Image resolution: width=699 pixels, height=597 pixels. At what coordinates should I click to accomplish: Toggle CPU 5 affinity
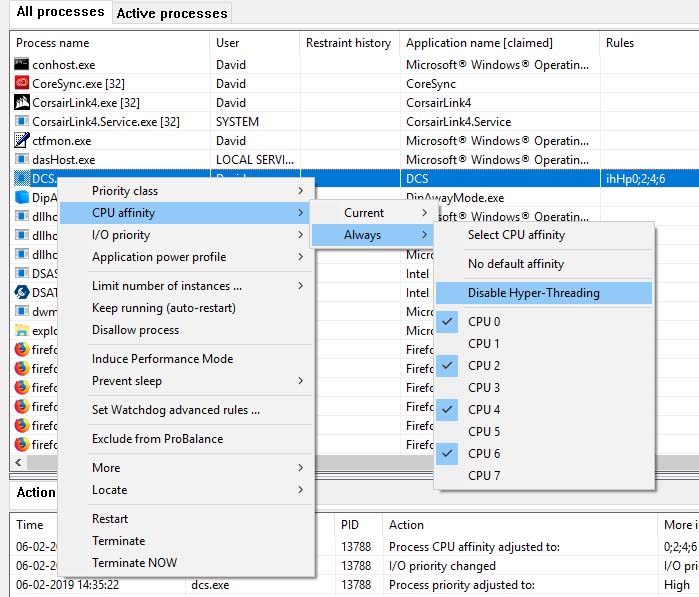coord(544,432)
